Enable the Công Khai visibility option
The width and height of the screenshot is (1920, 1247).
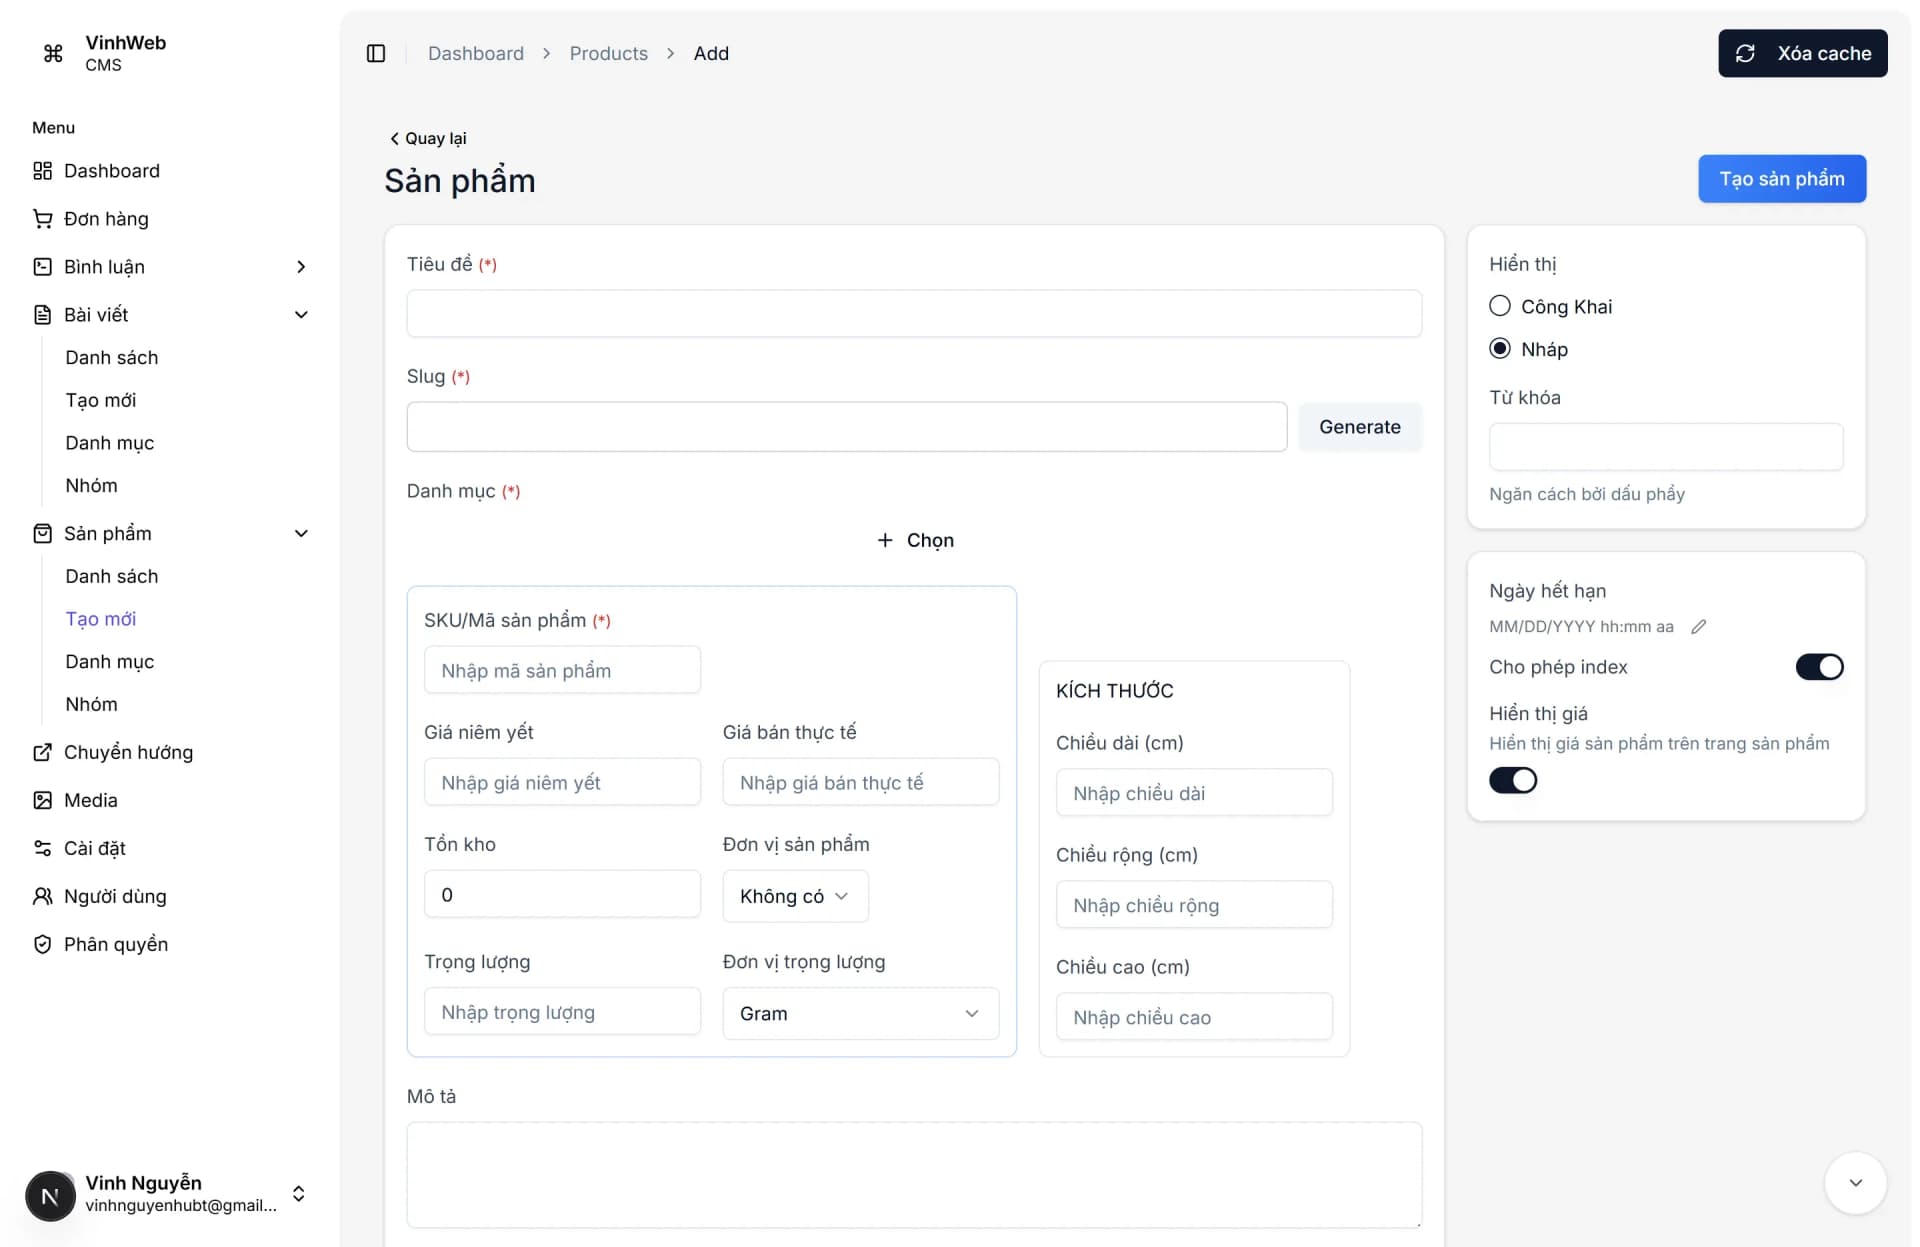pos(1499,306)
